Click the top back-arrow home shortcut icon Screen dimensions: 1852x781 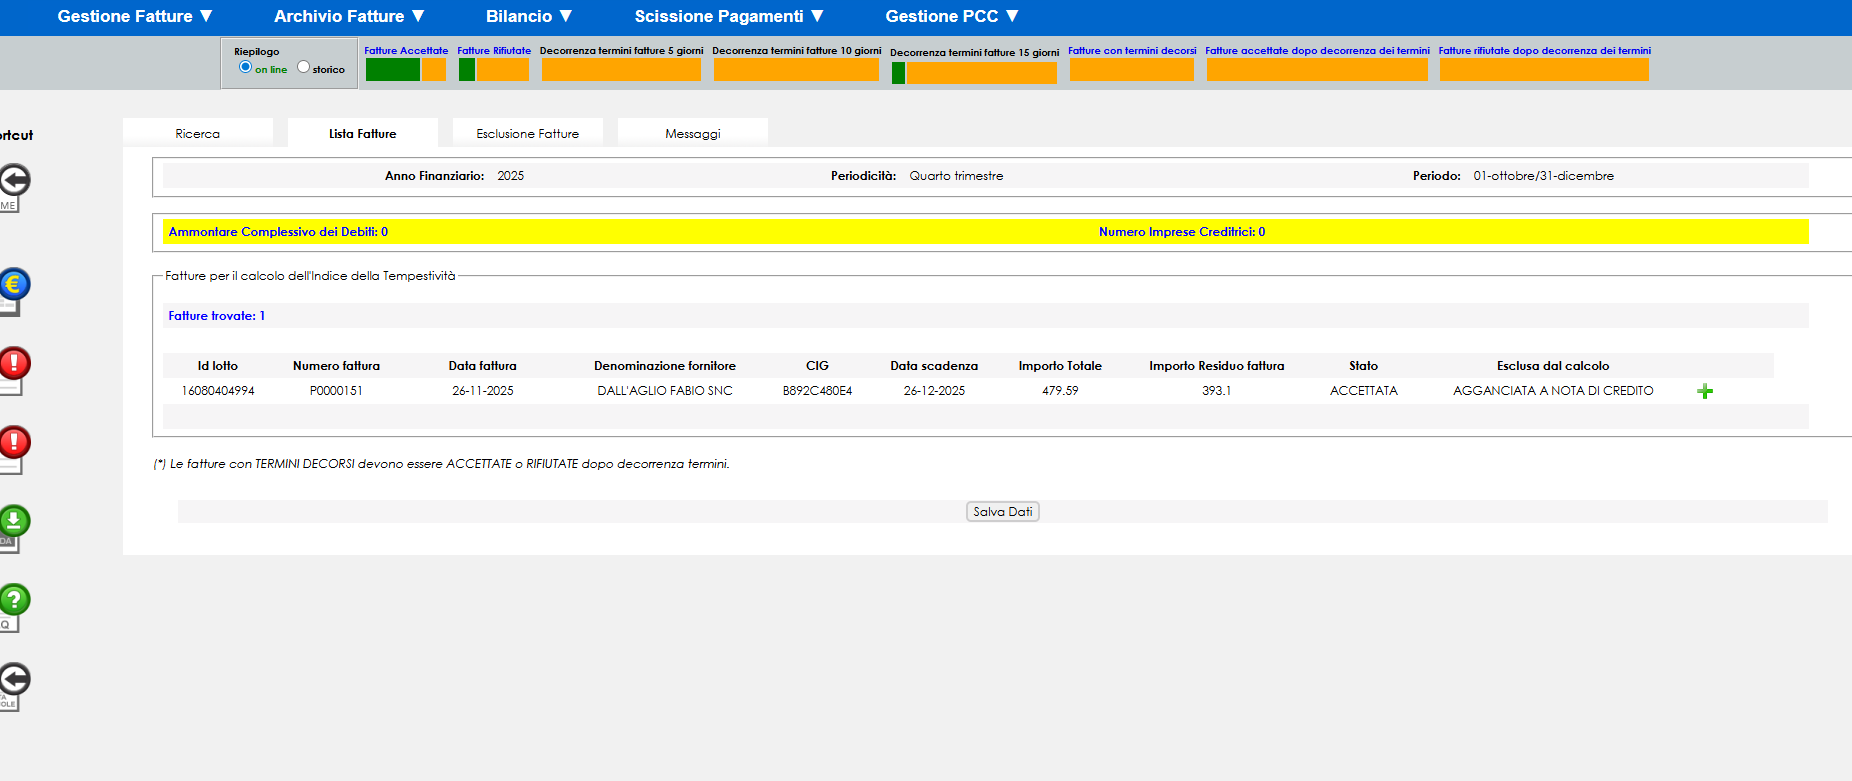point(14,181)
